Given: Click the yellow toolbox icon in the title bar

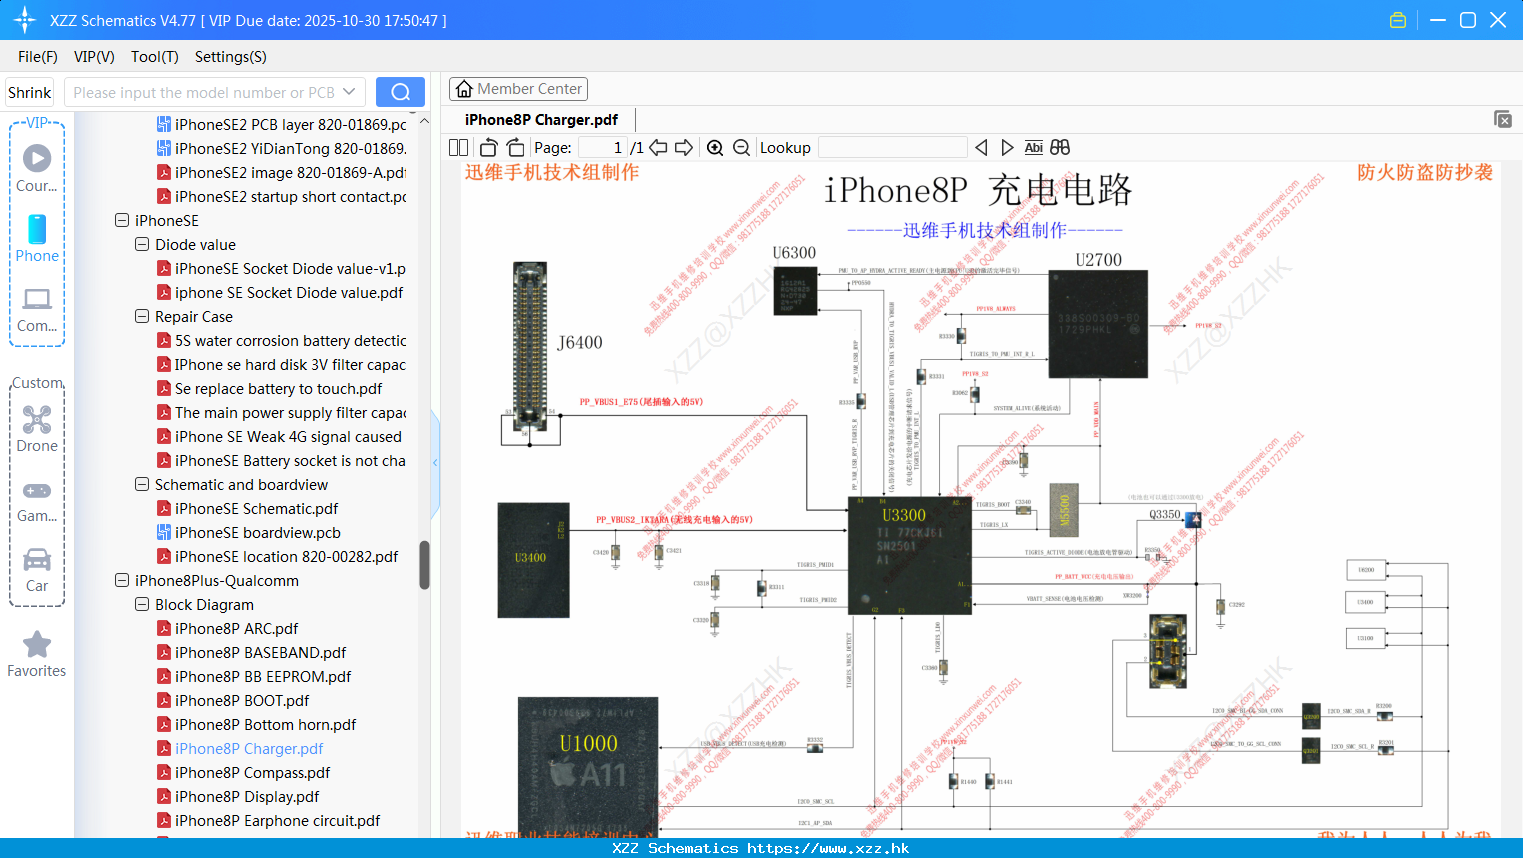Looking at the screenshot, I should point(1398,20).
